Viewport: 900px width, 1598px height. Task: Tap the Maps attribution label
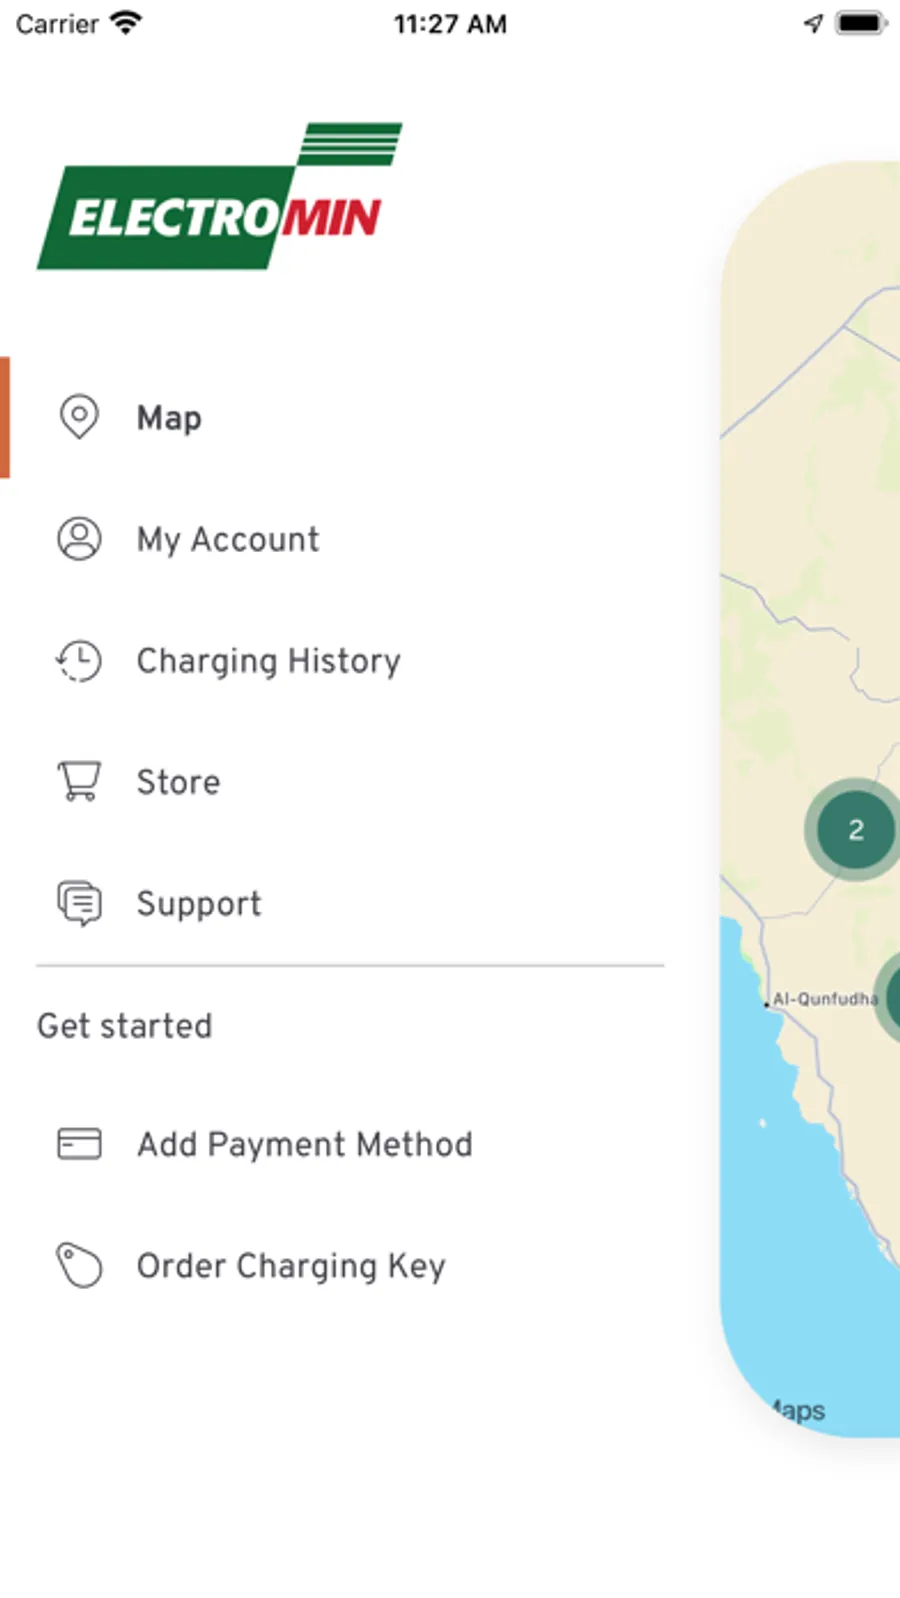[799, 1410]
